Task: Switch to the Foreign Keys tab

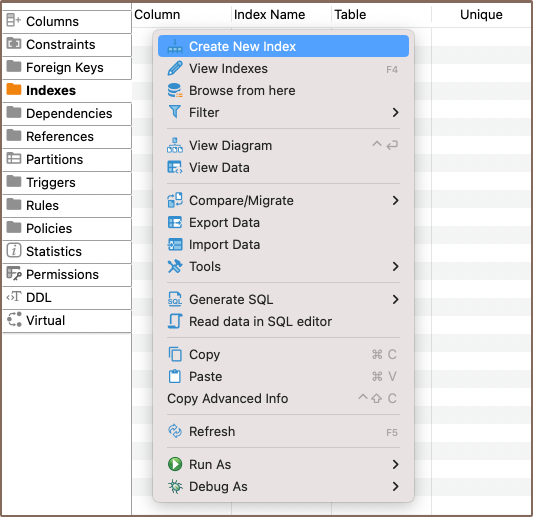Action: click(x=67, y=68)
